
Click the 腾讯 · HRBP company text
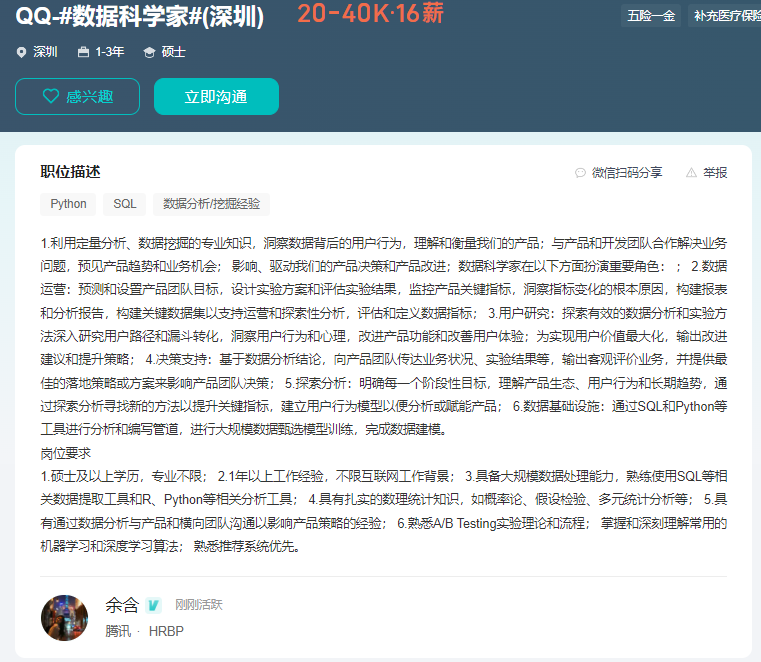(x=145, y=631)
